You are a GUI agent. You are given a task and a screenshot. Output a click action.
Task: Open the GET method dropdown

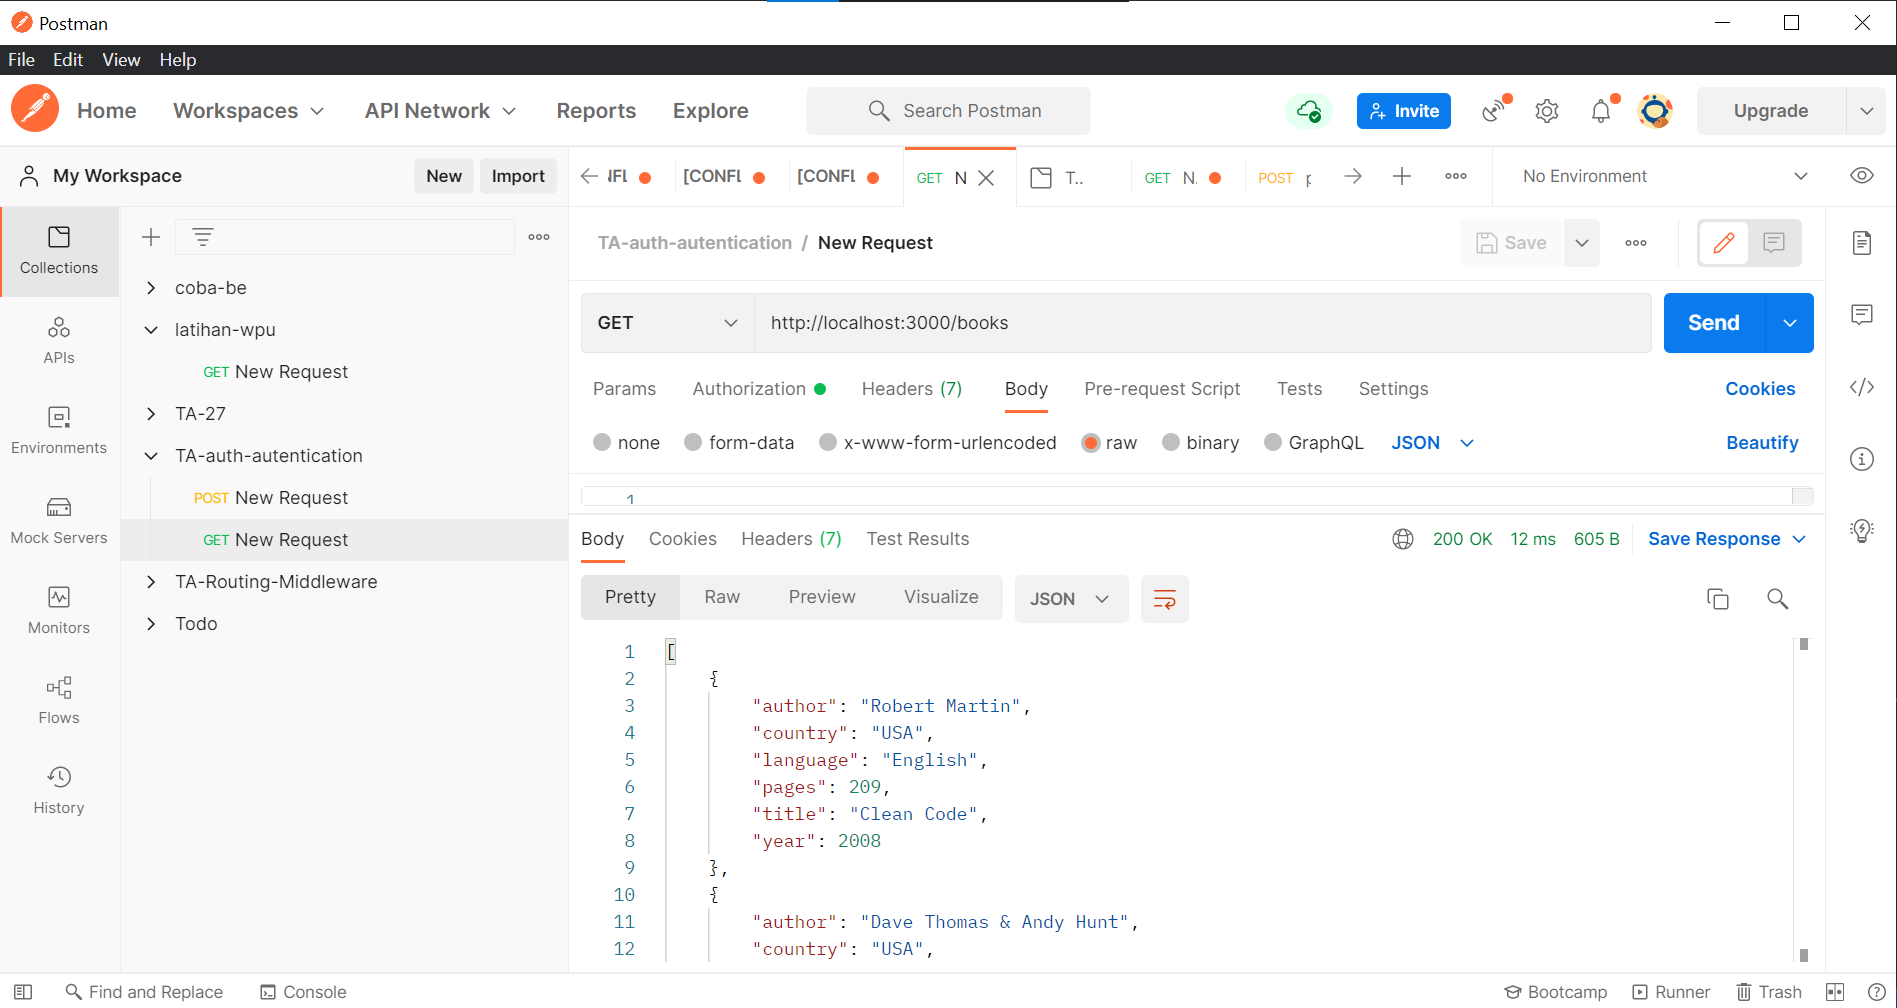[x=666, y=322]
